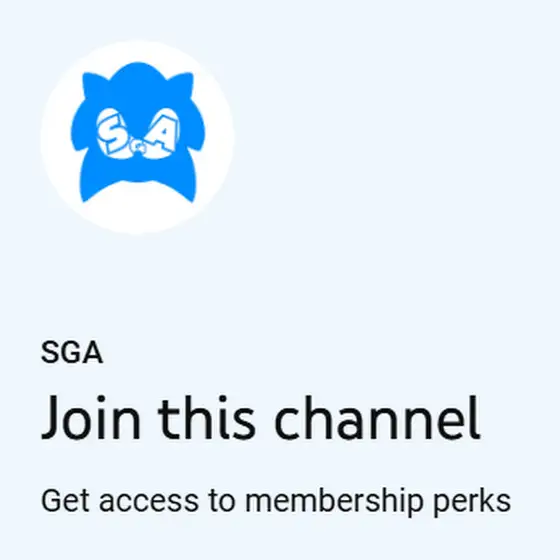Click the letter S in the logo
The height and width of the screenshot is (560, 560).
(x=112, y=131)
